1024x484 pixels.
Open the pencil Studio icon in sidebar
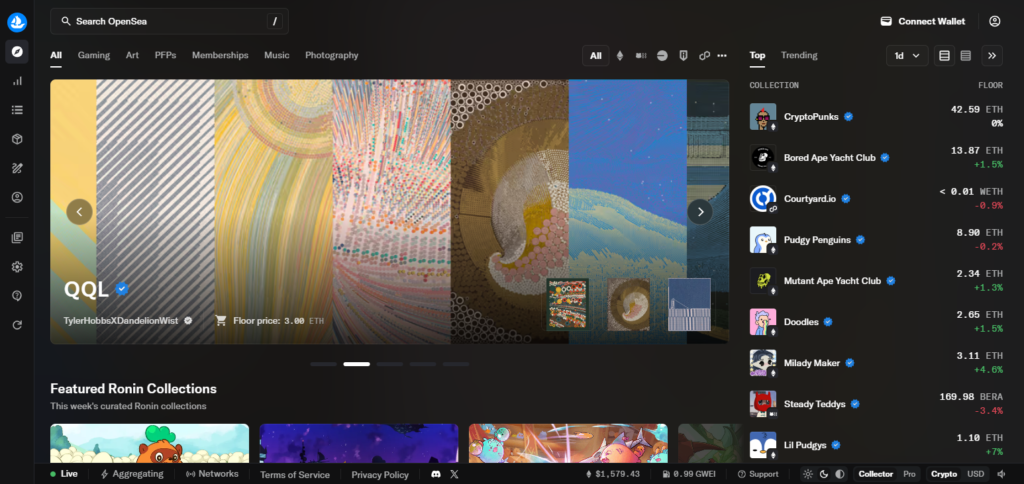(x=17, y=169)
